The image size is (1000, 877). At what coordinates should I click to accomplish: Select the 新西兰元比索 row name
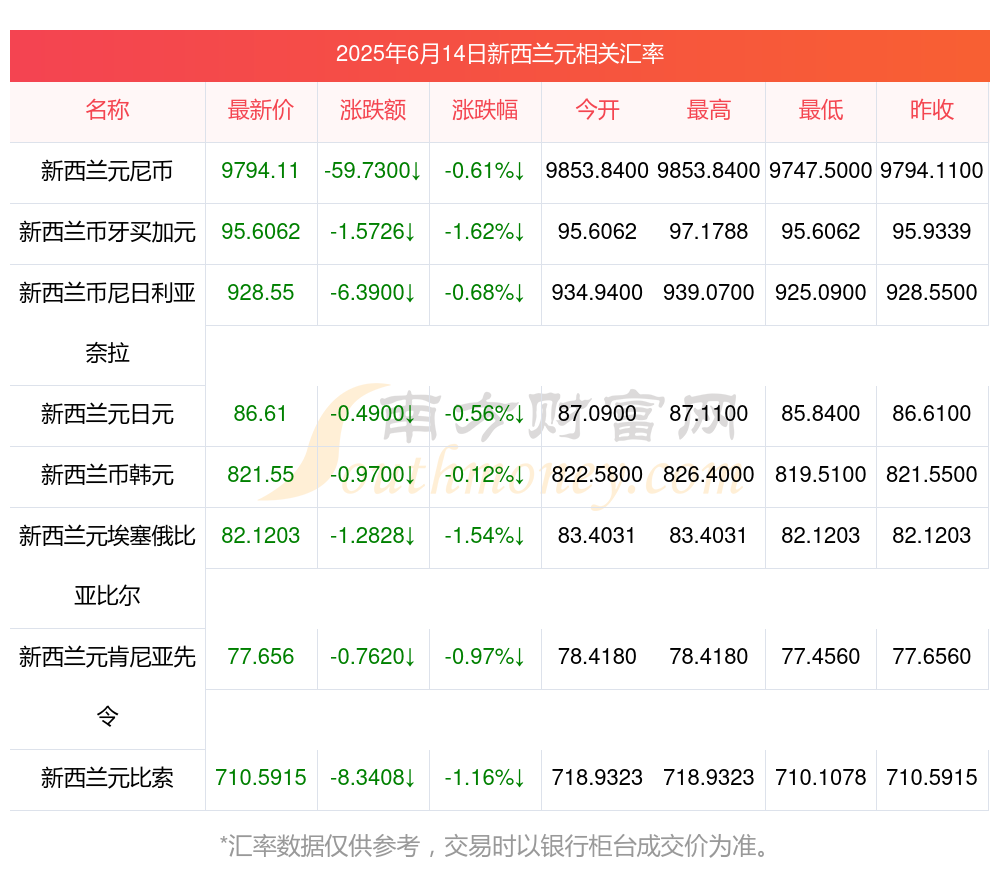click(107, 779)
